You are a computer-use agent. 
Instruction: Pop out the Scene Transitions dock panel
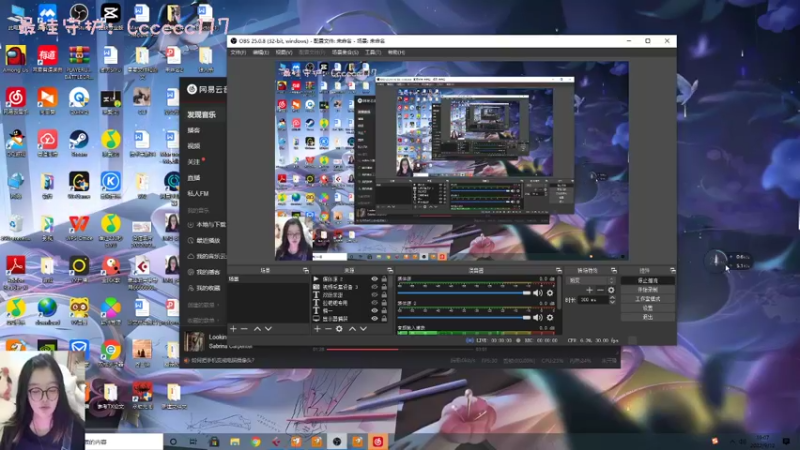(x=614, y=270)
